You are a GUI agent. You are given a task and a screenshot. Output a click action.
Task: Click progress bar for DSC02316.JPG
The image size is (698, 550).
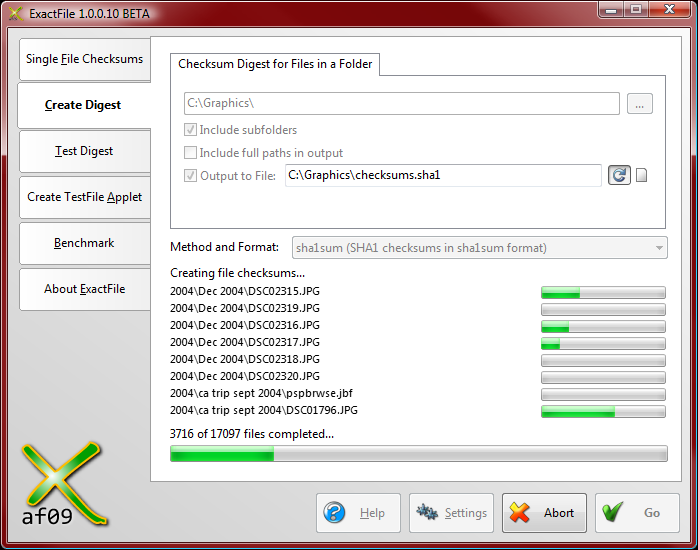[603, 326]
